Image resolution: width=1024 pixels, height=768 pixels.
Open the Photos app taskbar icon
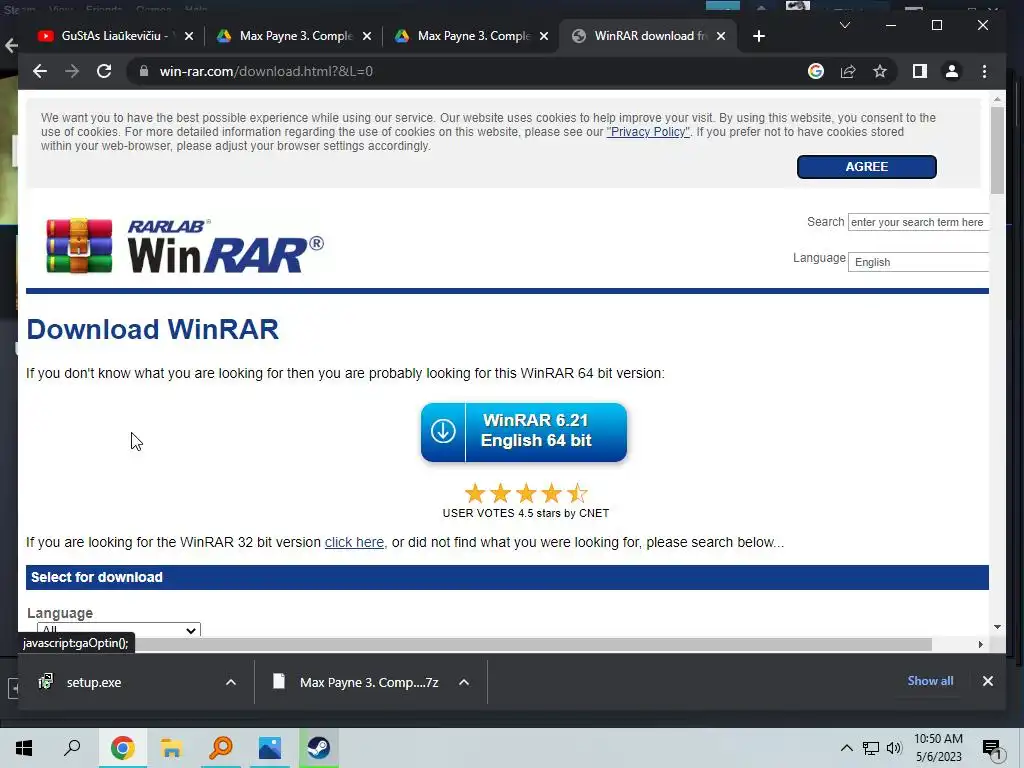tap(270, 748)
